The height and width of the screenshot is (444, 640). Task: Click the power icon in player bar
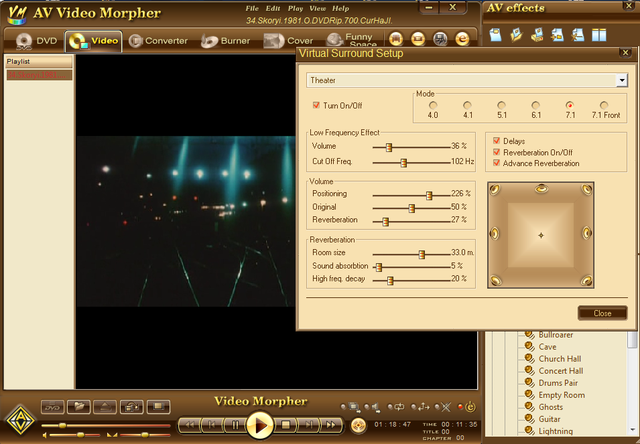(x=470, y=407)
